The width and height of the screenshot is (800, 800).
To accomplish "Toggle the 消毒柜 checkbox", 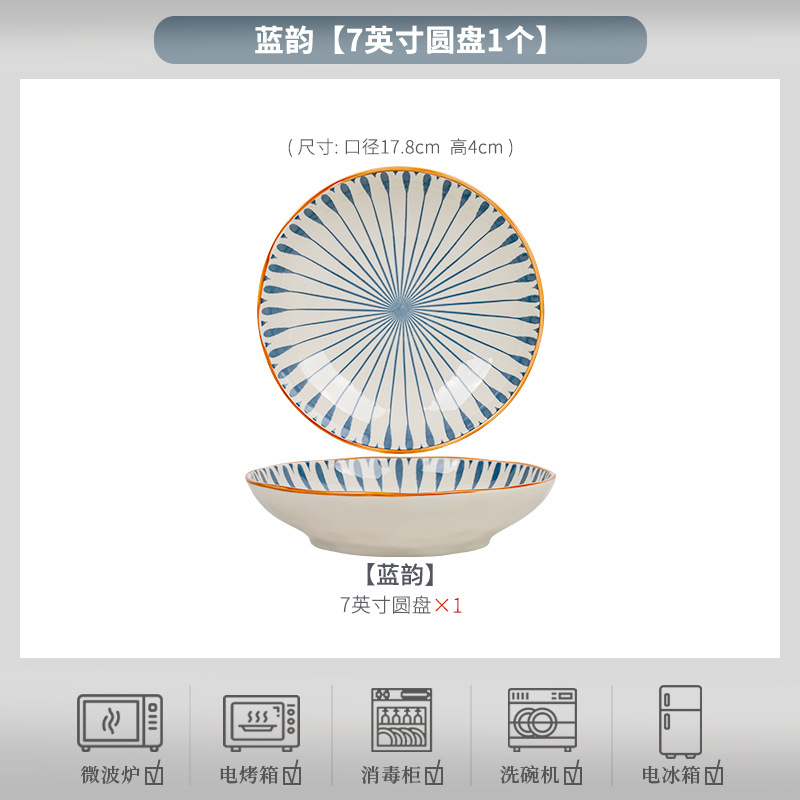I will [x=434, y=773].
